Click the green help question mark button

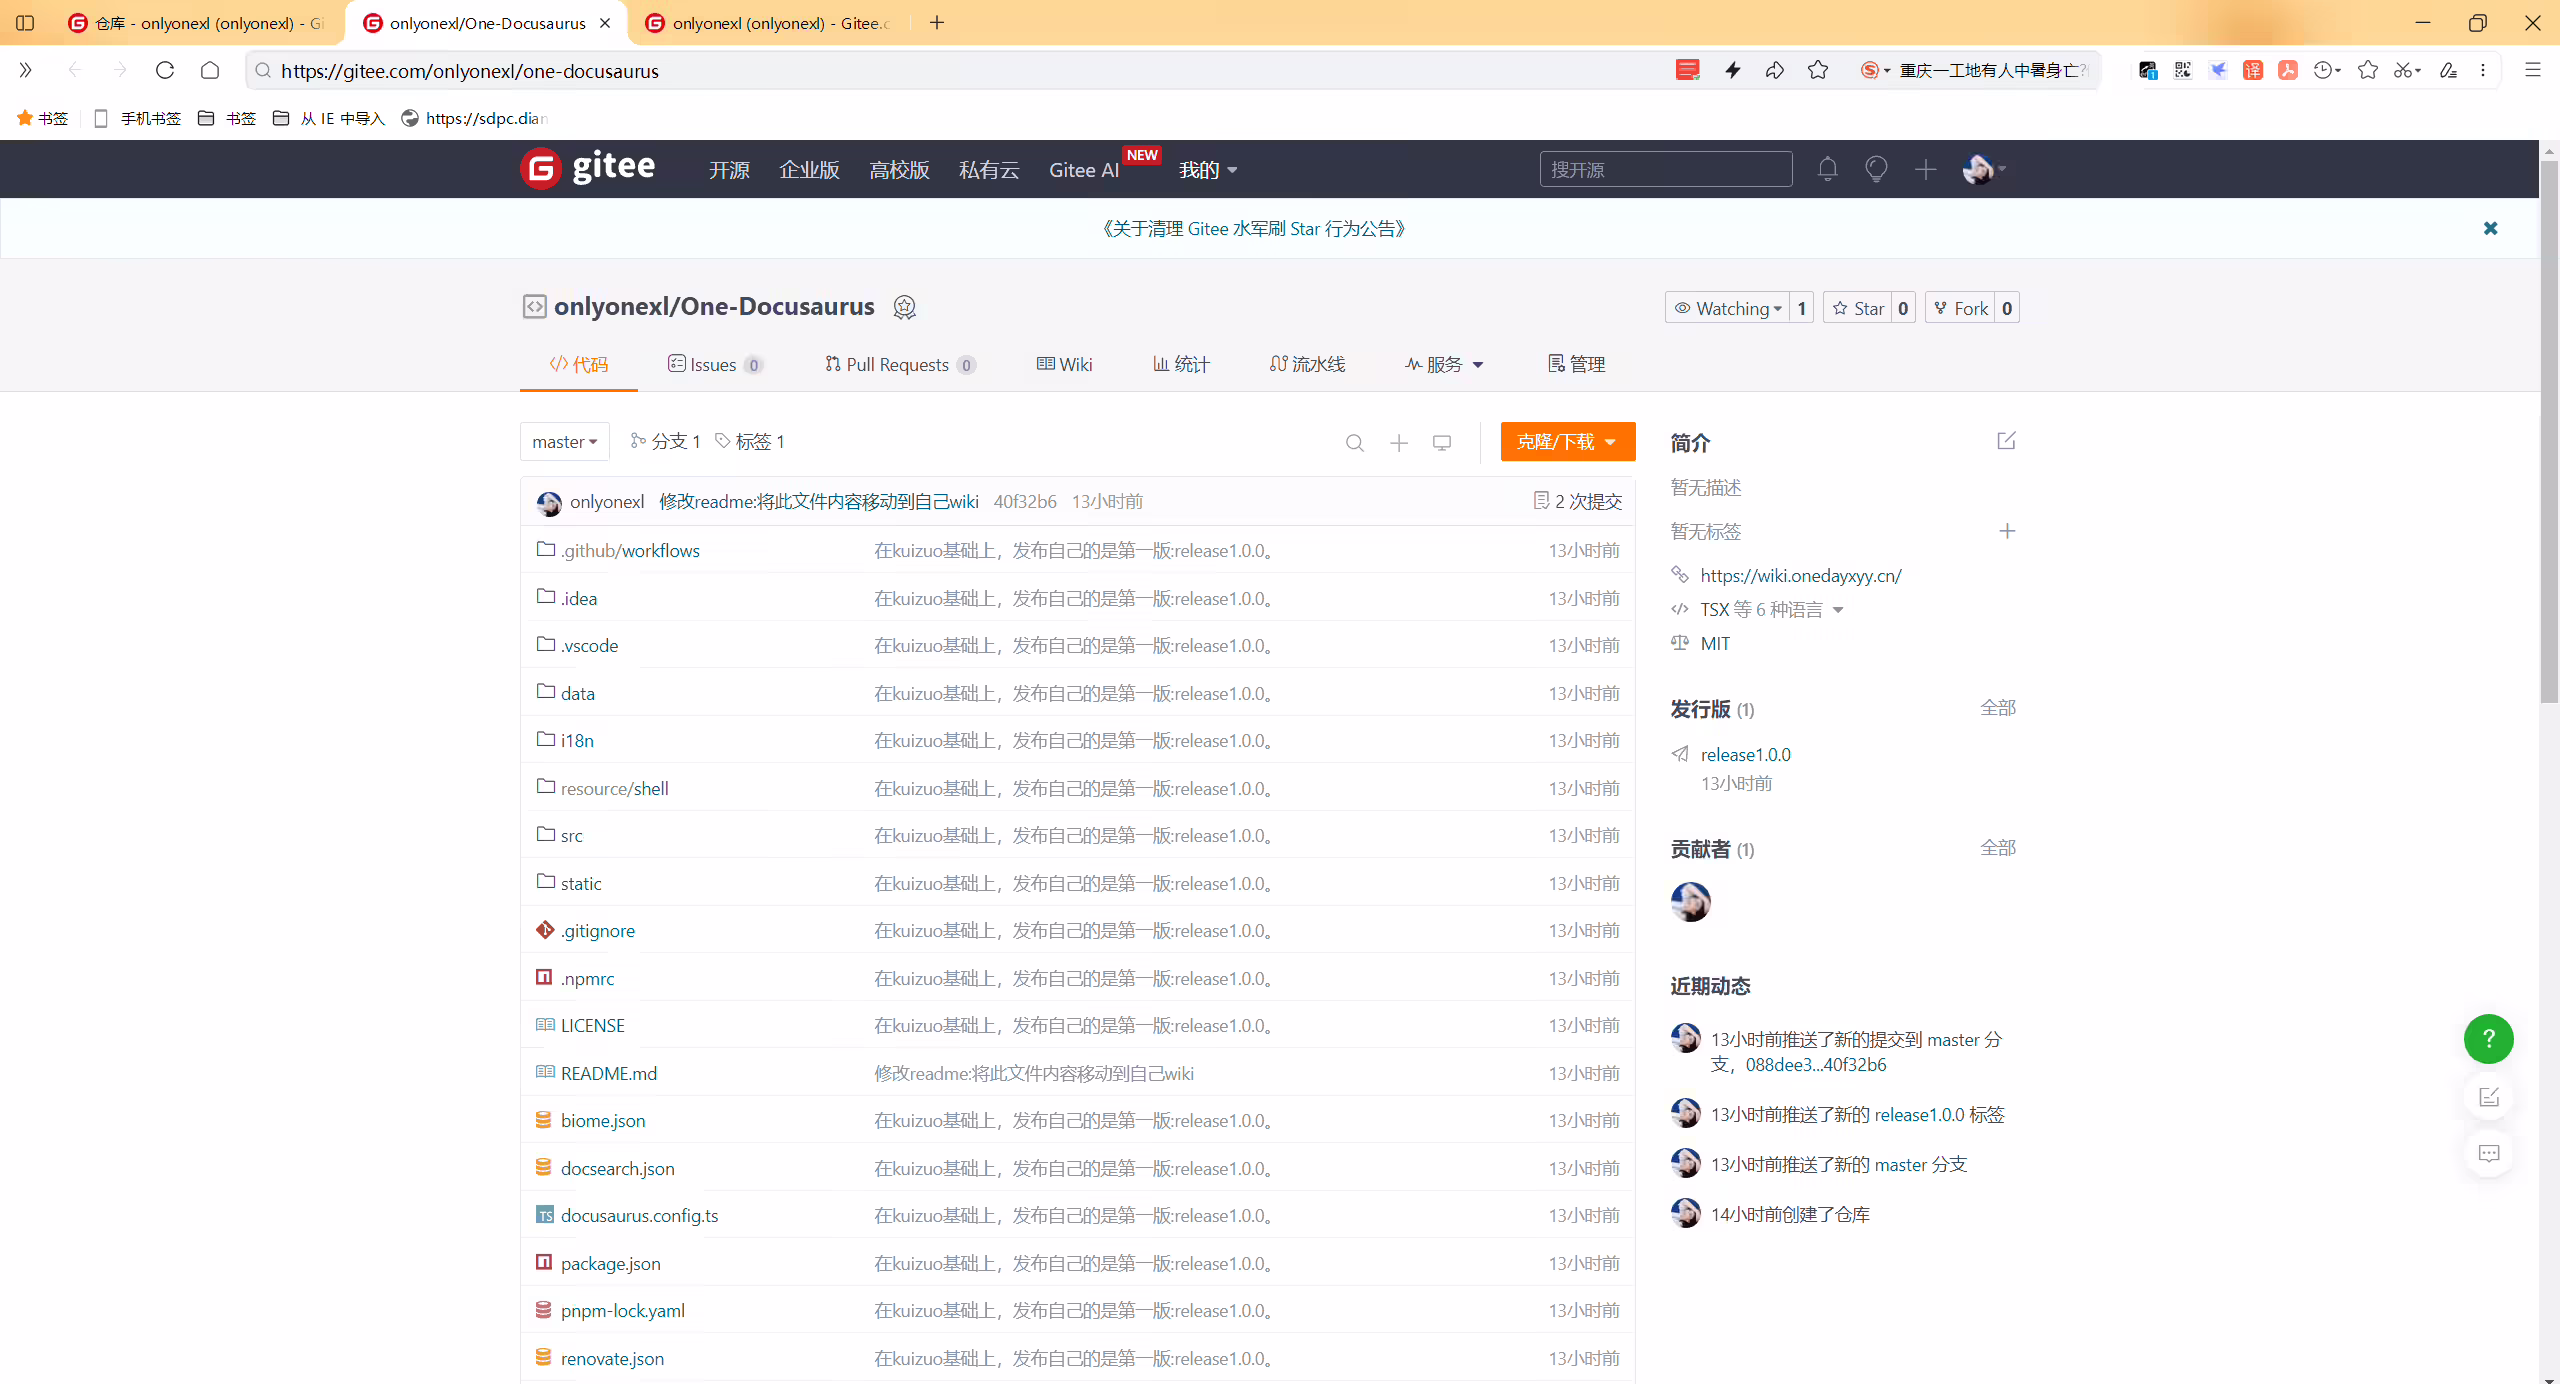point(2488,1038)
